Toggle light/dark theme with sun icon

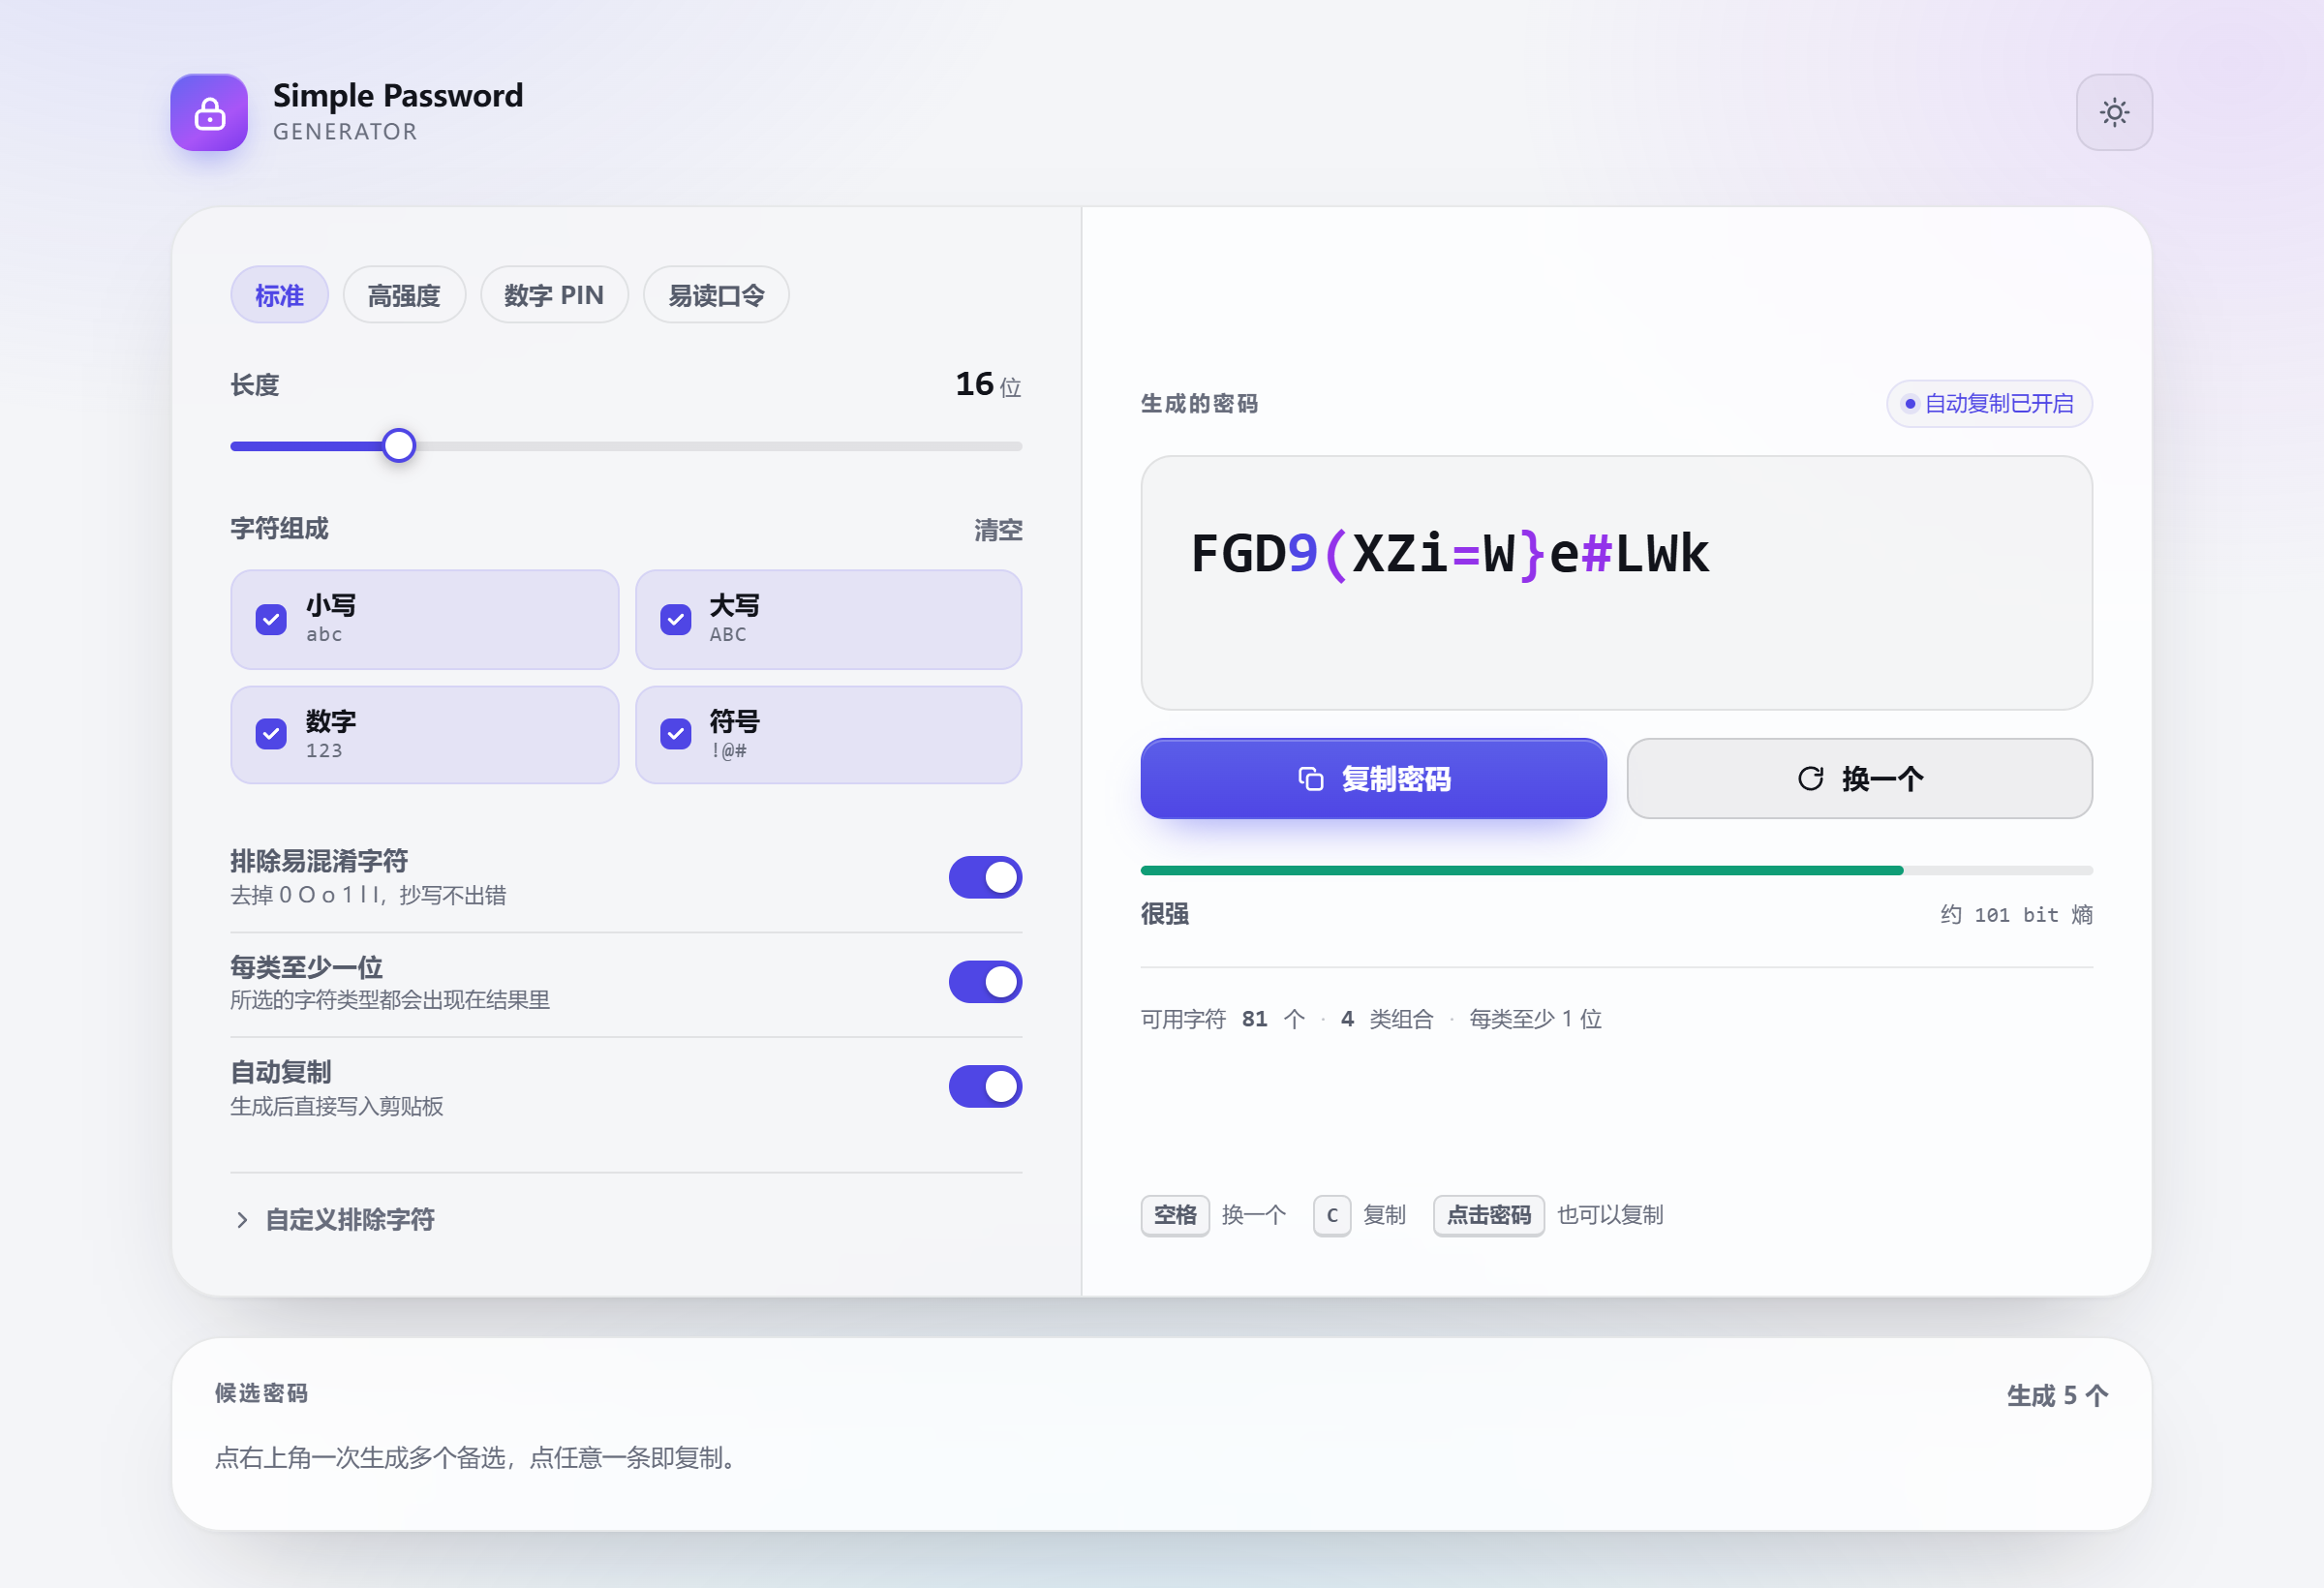coord(2114,112)
